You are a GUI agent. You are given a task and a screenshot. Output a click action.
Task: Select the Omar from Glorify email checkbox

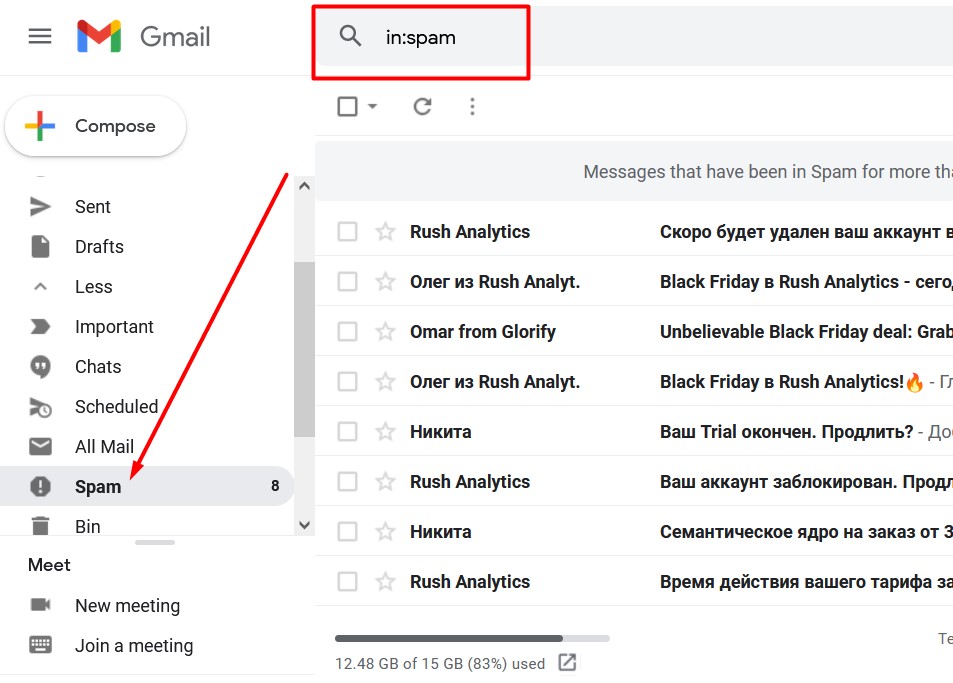(x=347, y=332)
